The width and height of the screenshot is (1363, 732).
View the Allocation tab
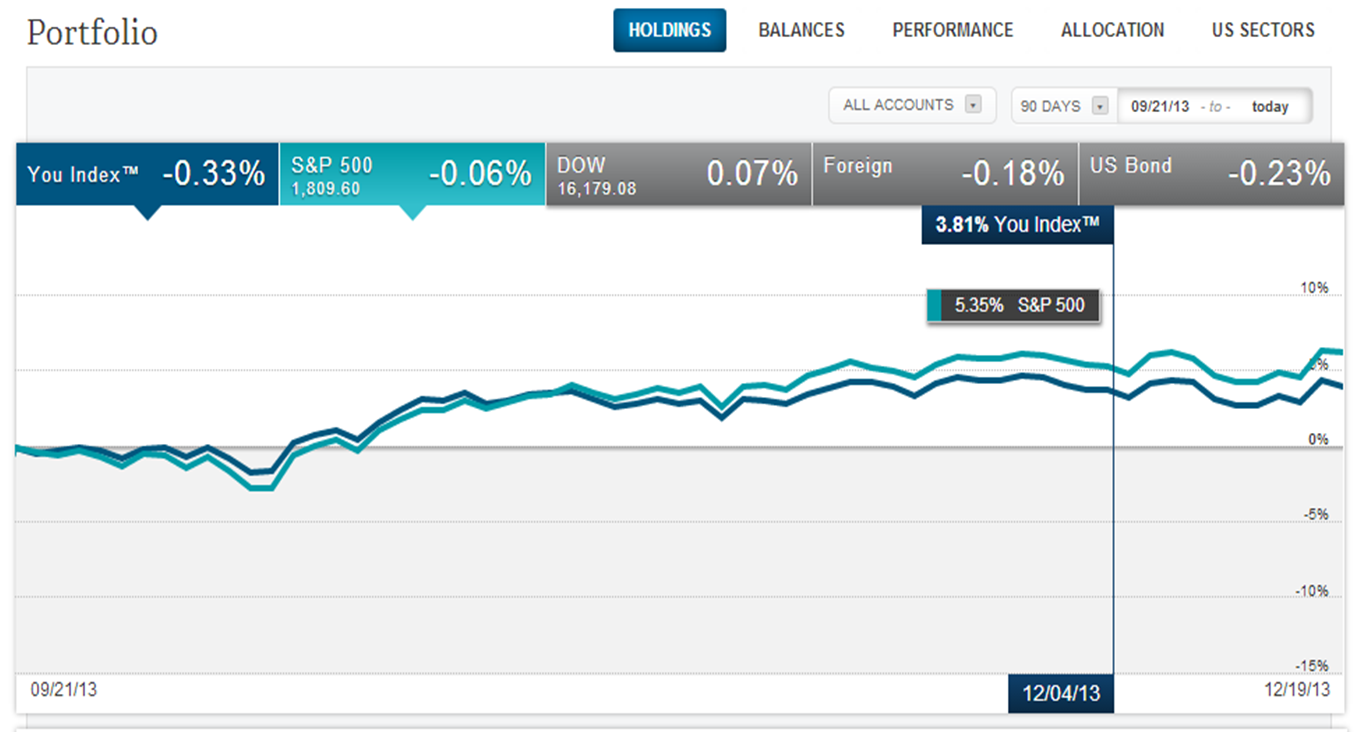[x=1113, y=30]
